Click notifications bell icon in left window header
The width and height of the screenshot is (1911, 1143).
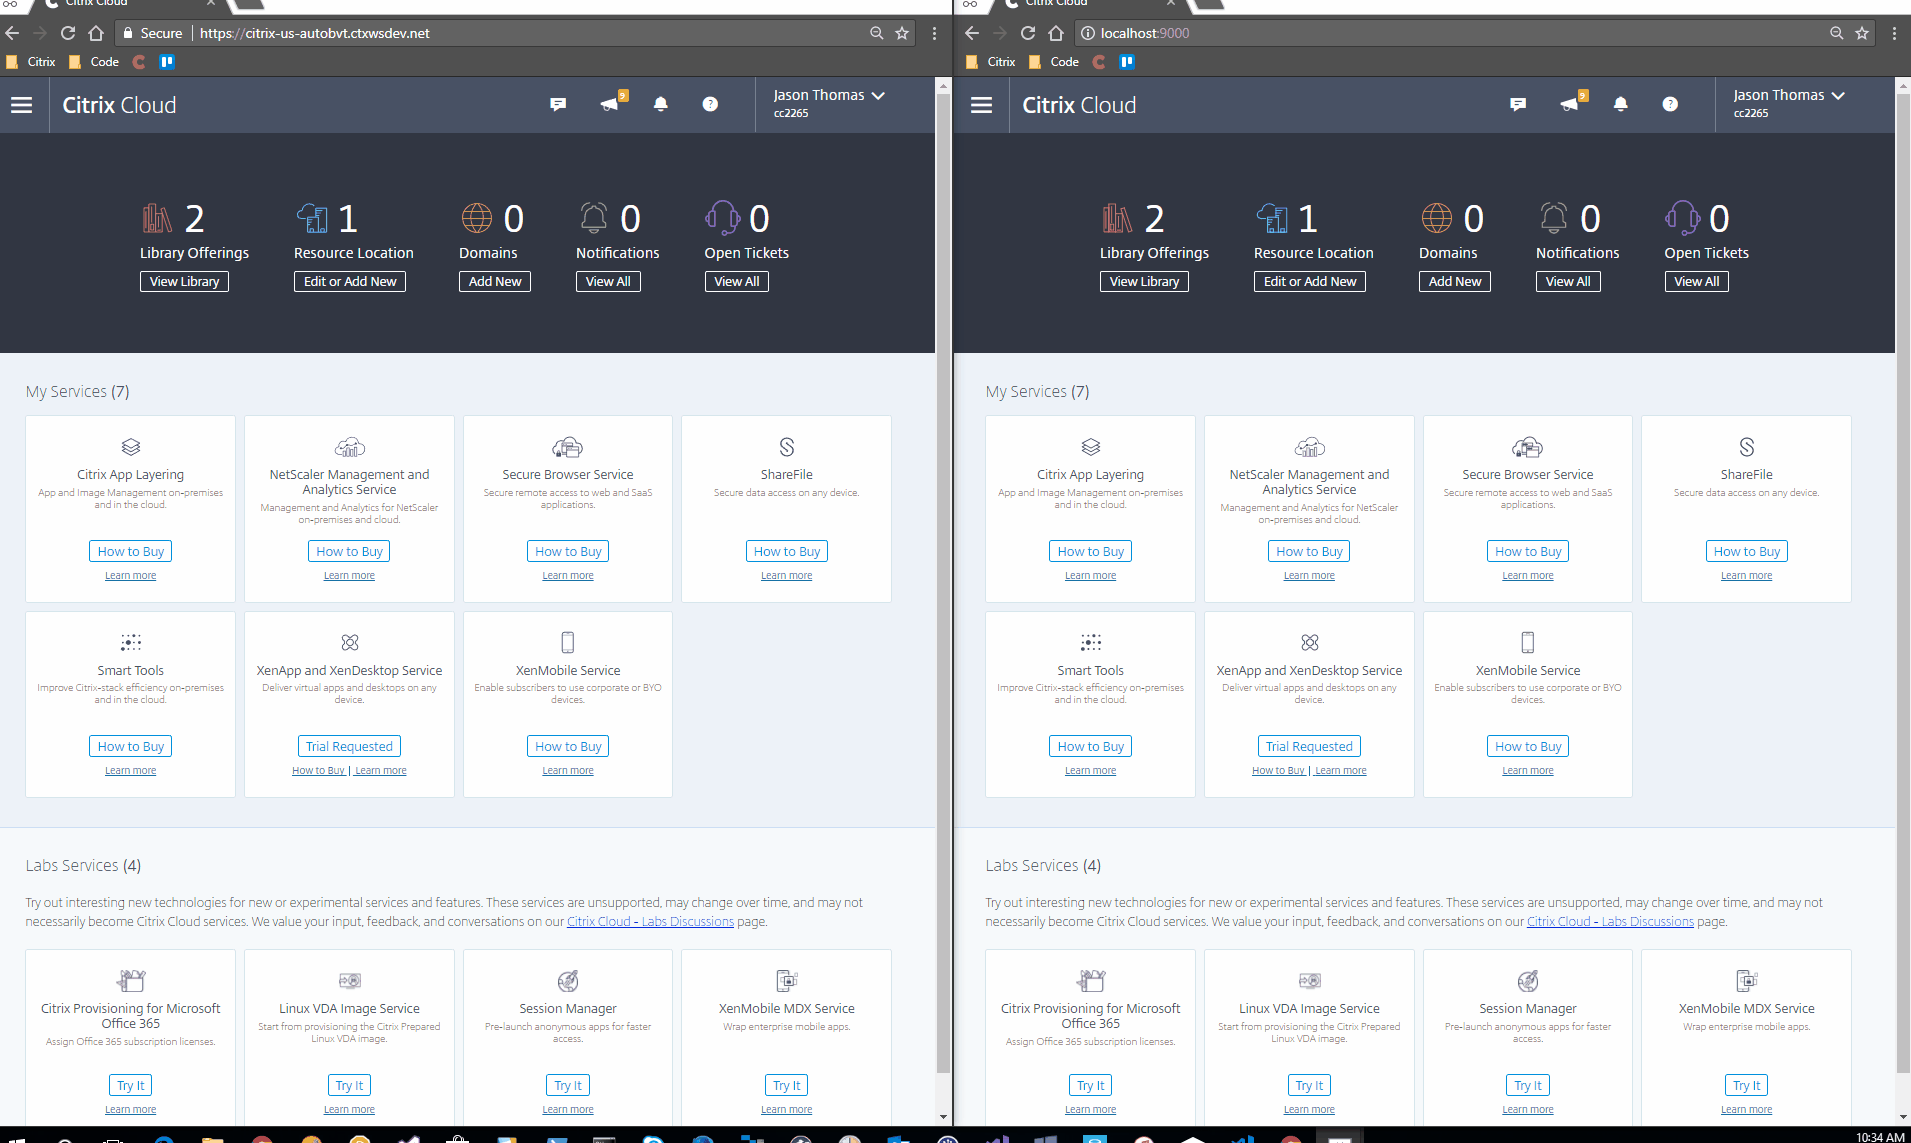click(x=661, y=104)
